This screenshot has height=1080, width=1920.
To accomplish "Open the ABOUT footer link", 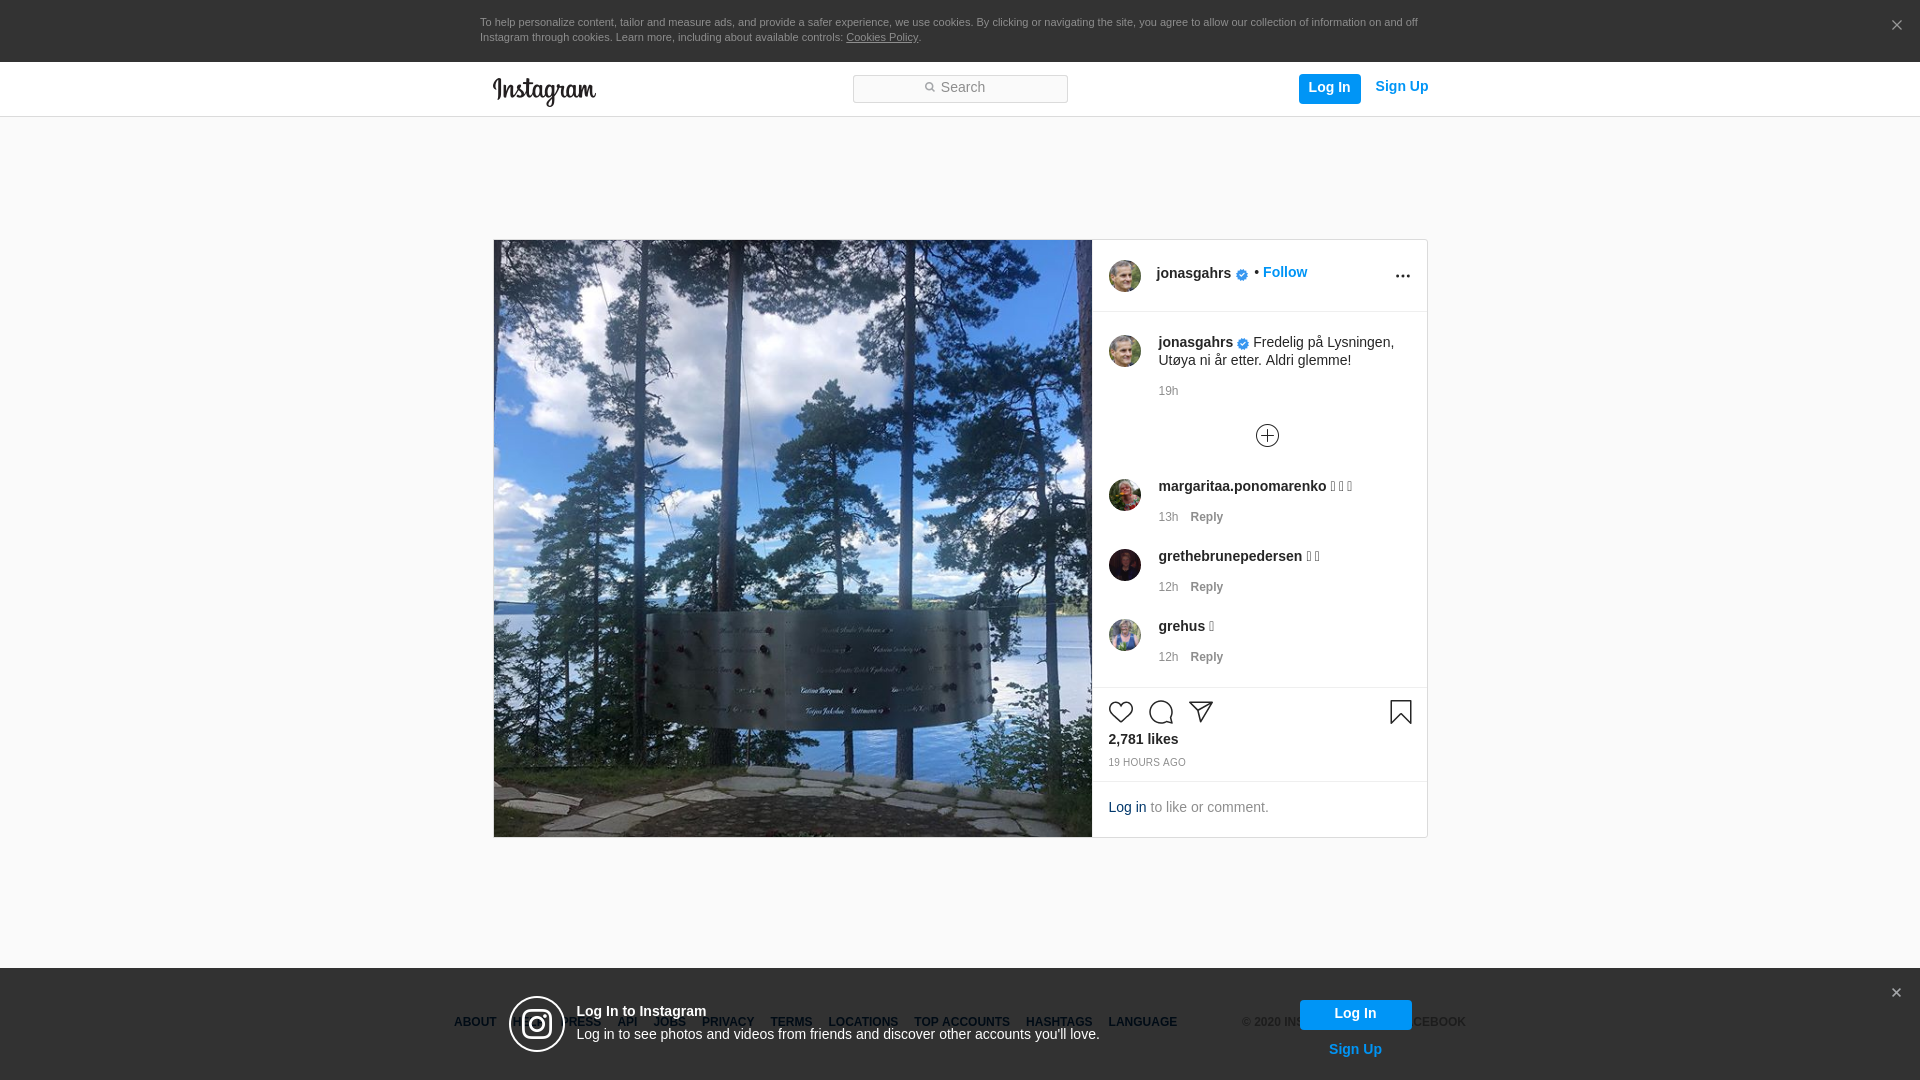I will 475,1022.
